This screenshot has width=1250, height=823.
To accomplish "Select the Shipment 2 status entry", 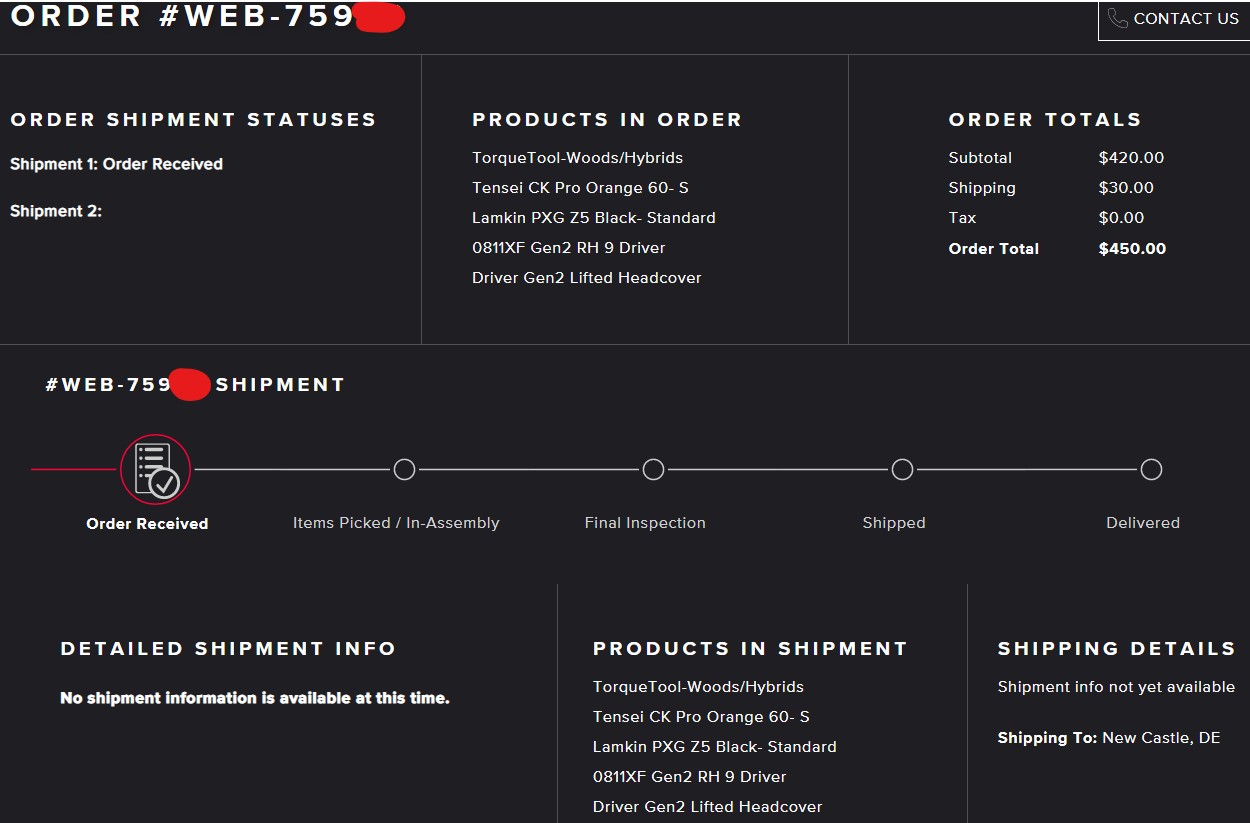I will click(56, 211).
